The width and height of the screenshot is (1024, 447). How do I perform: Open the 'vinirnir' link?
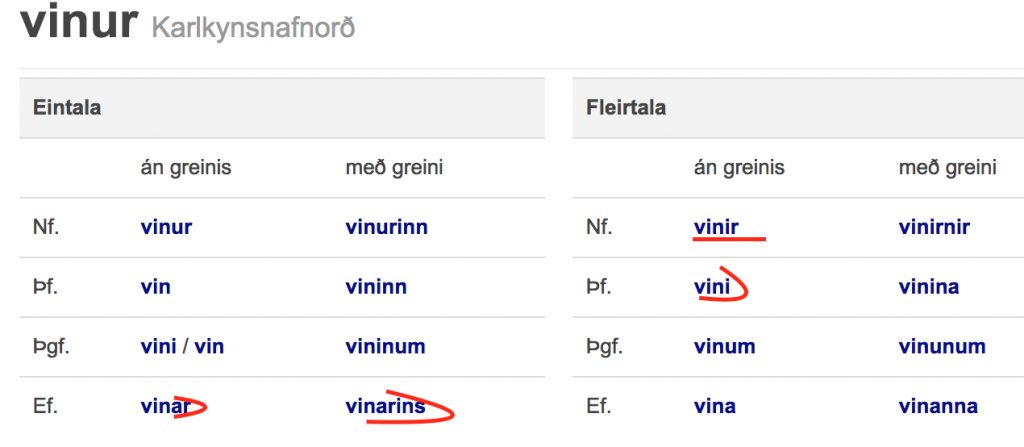click(934, 227)
